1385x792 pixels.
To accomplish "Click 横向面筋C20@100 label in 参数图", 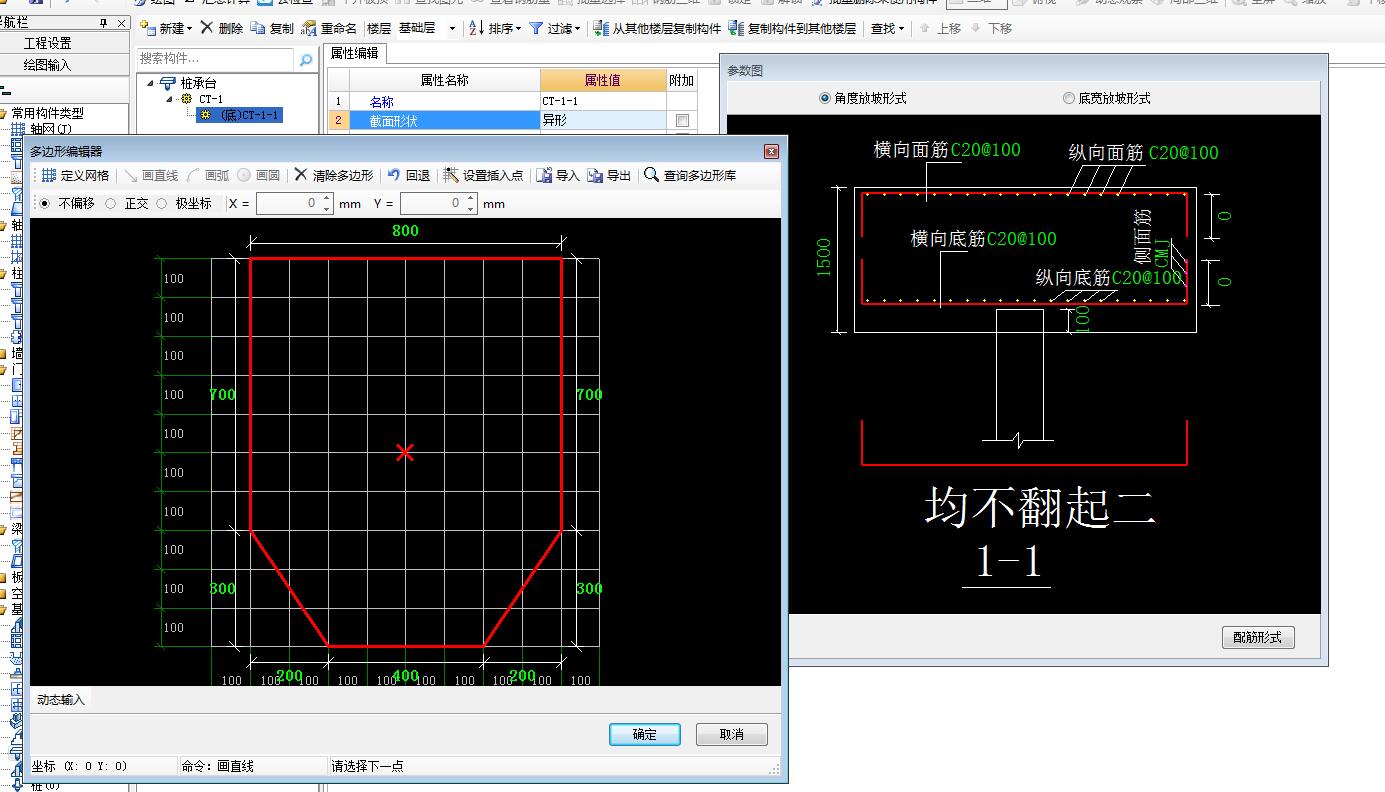I will pos(947,150).
